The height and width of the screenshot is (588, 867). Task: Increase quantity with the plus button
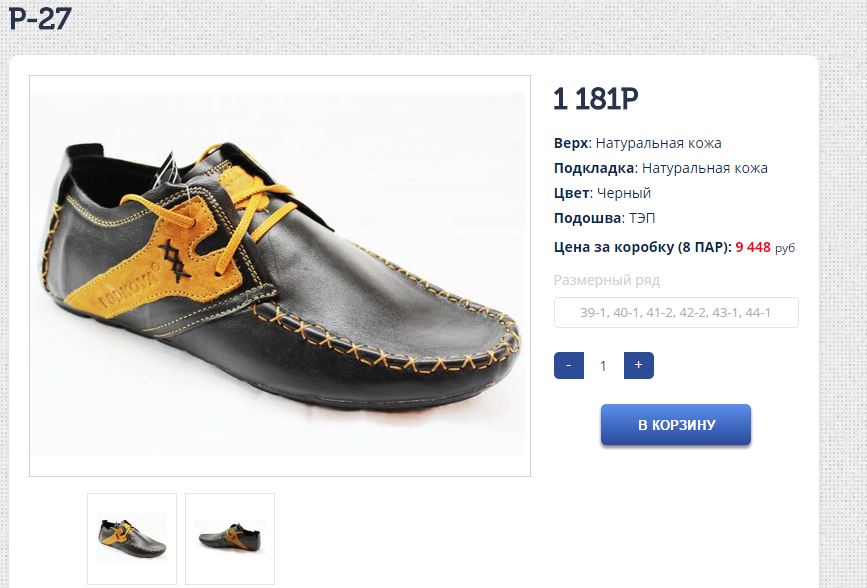[638, 366]
